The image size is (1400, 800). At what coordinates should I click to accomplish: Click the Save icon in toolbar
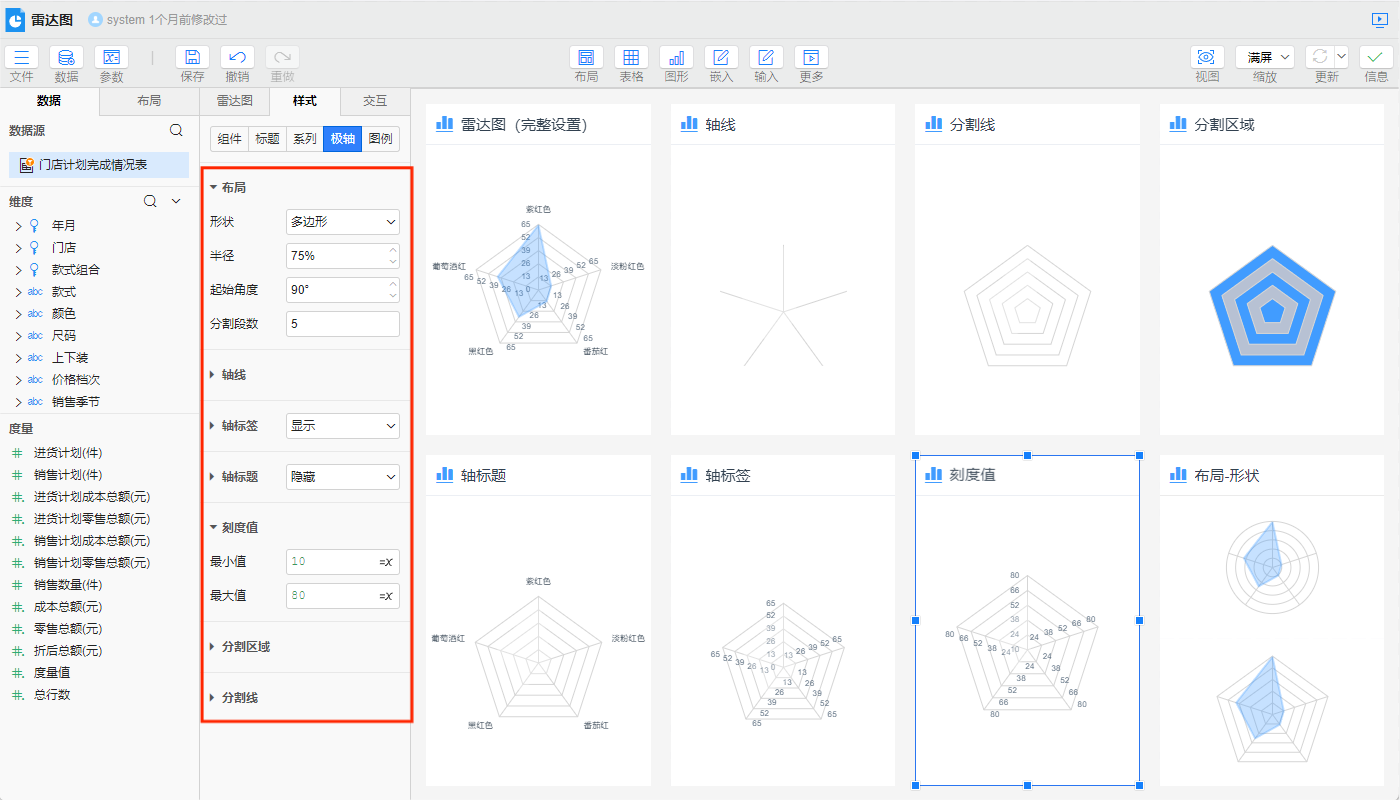(x=193, y=58)
